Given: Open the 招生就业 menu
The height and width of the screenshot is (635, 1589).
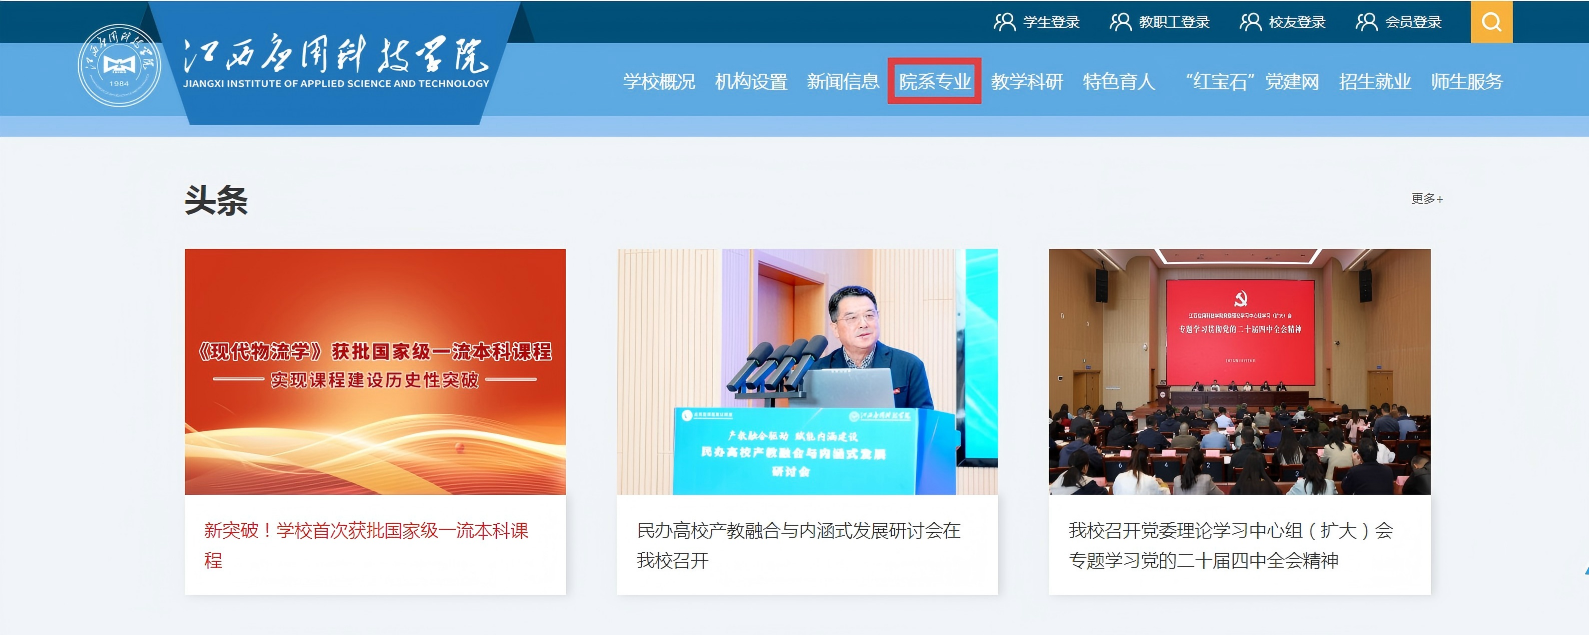Looking at the screenshot, I should point(1375,82).
